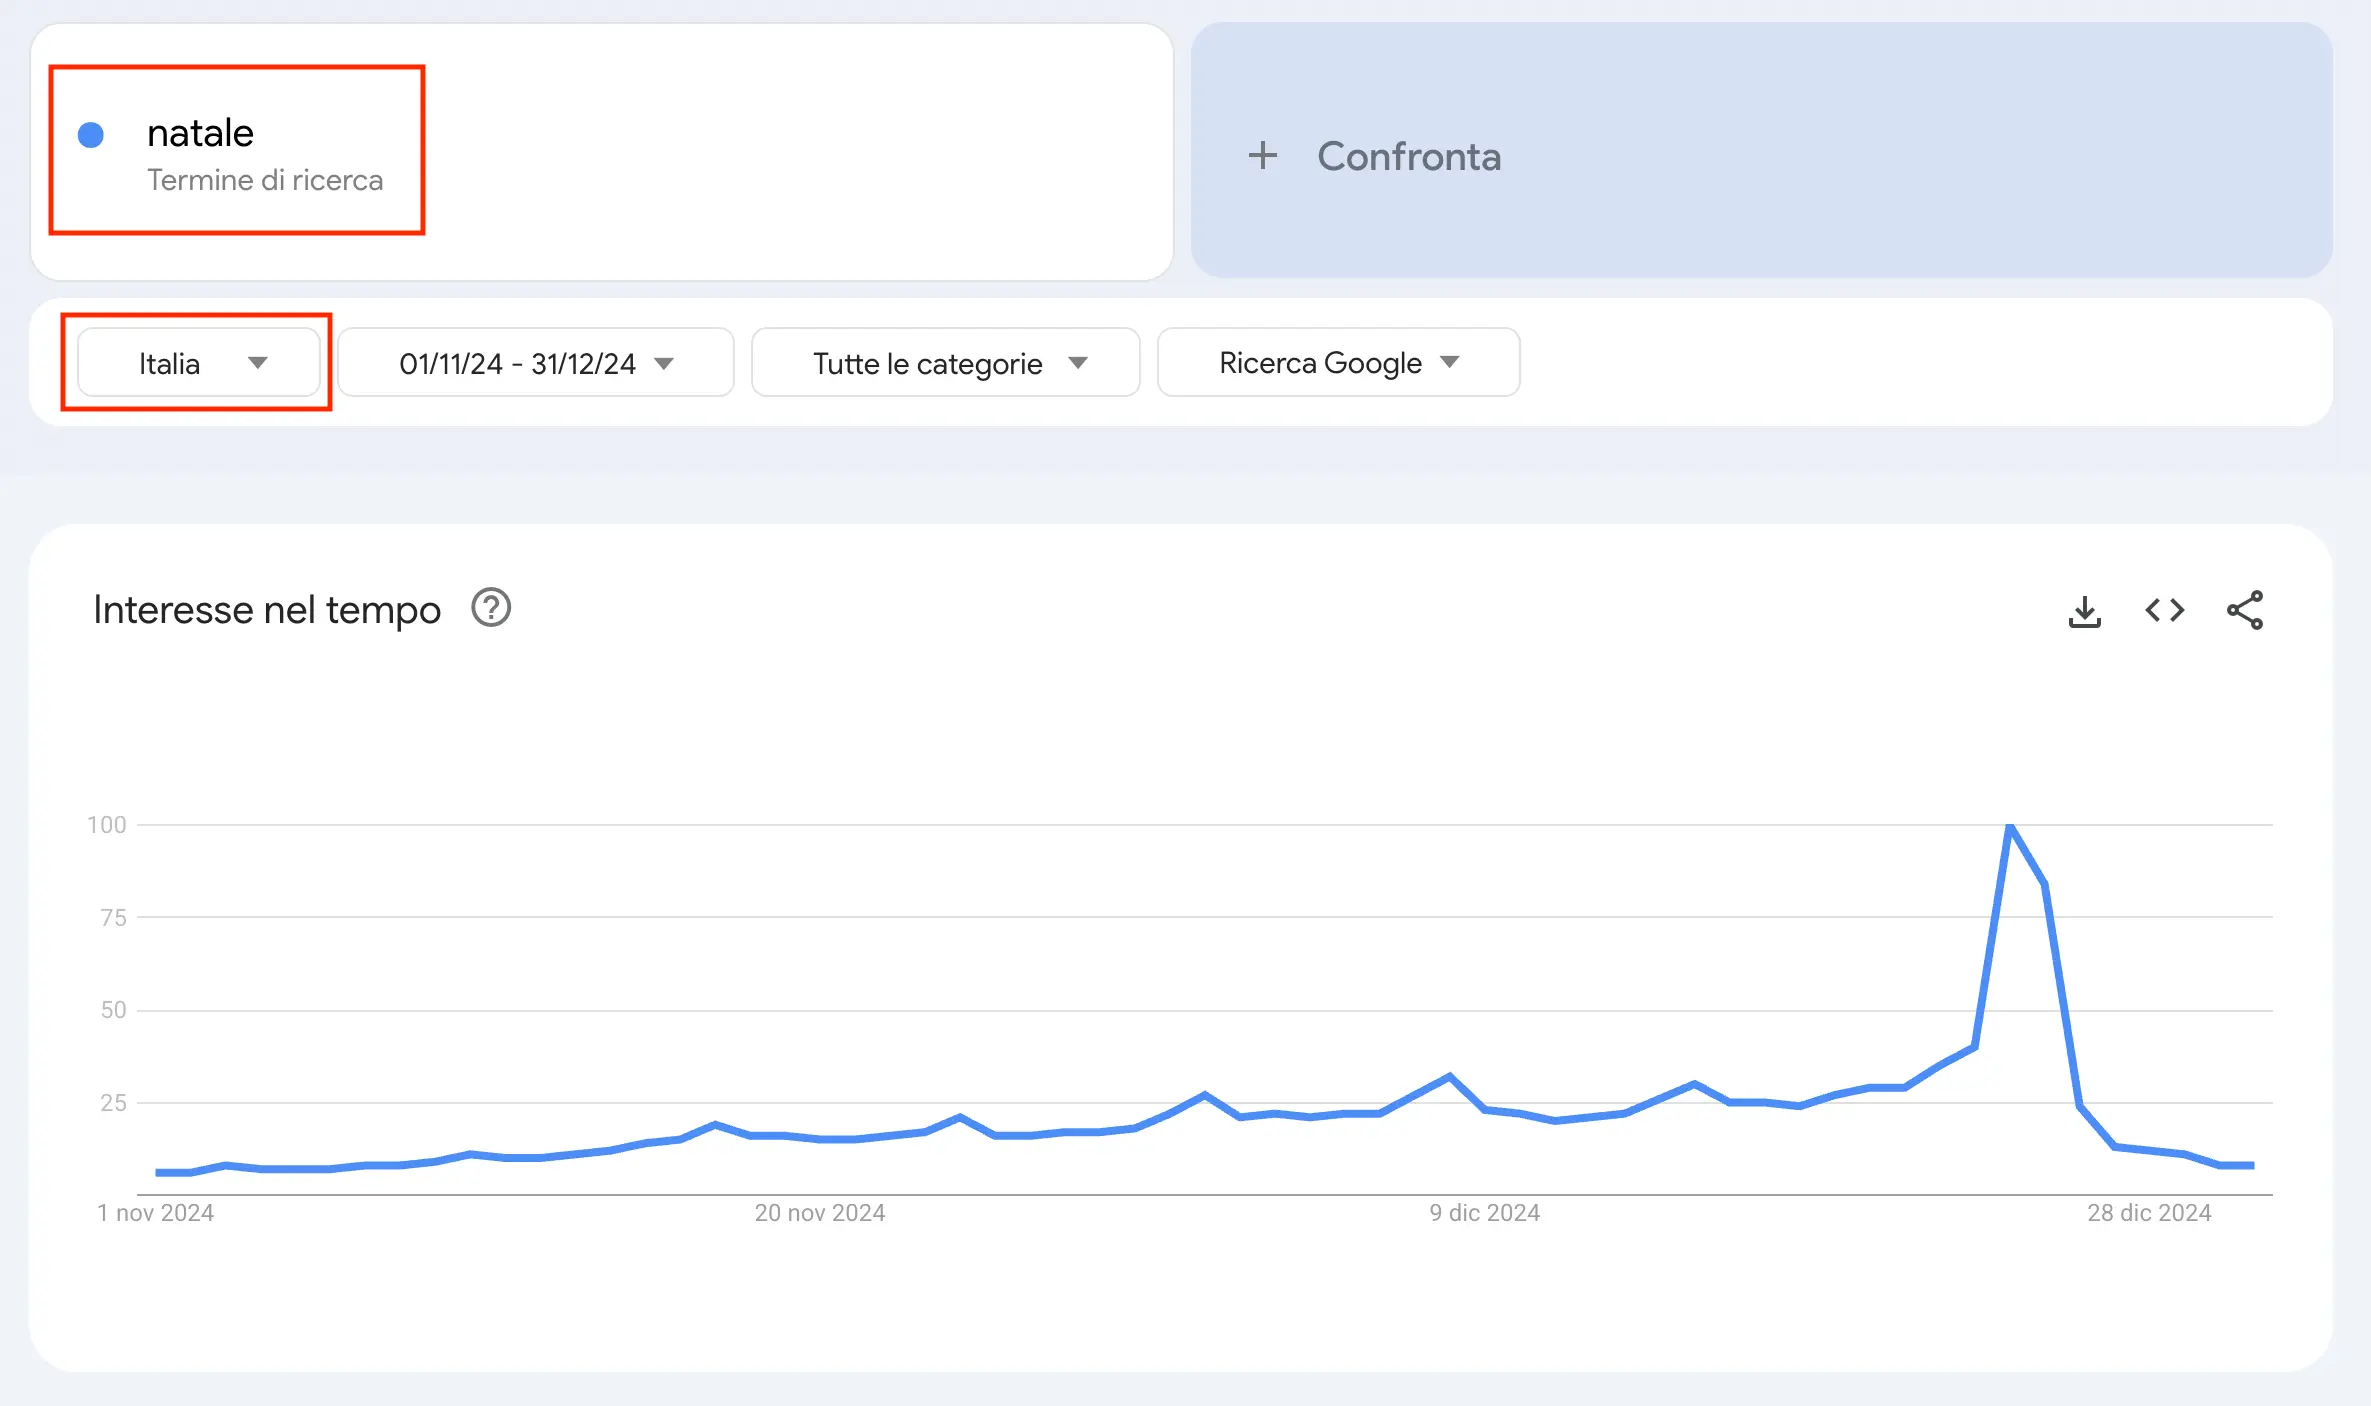Share the Interesse nel tempo chart
The height and width of the screenshot is (1406, 2371).
pos(2244,610)
